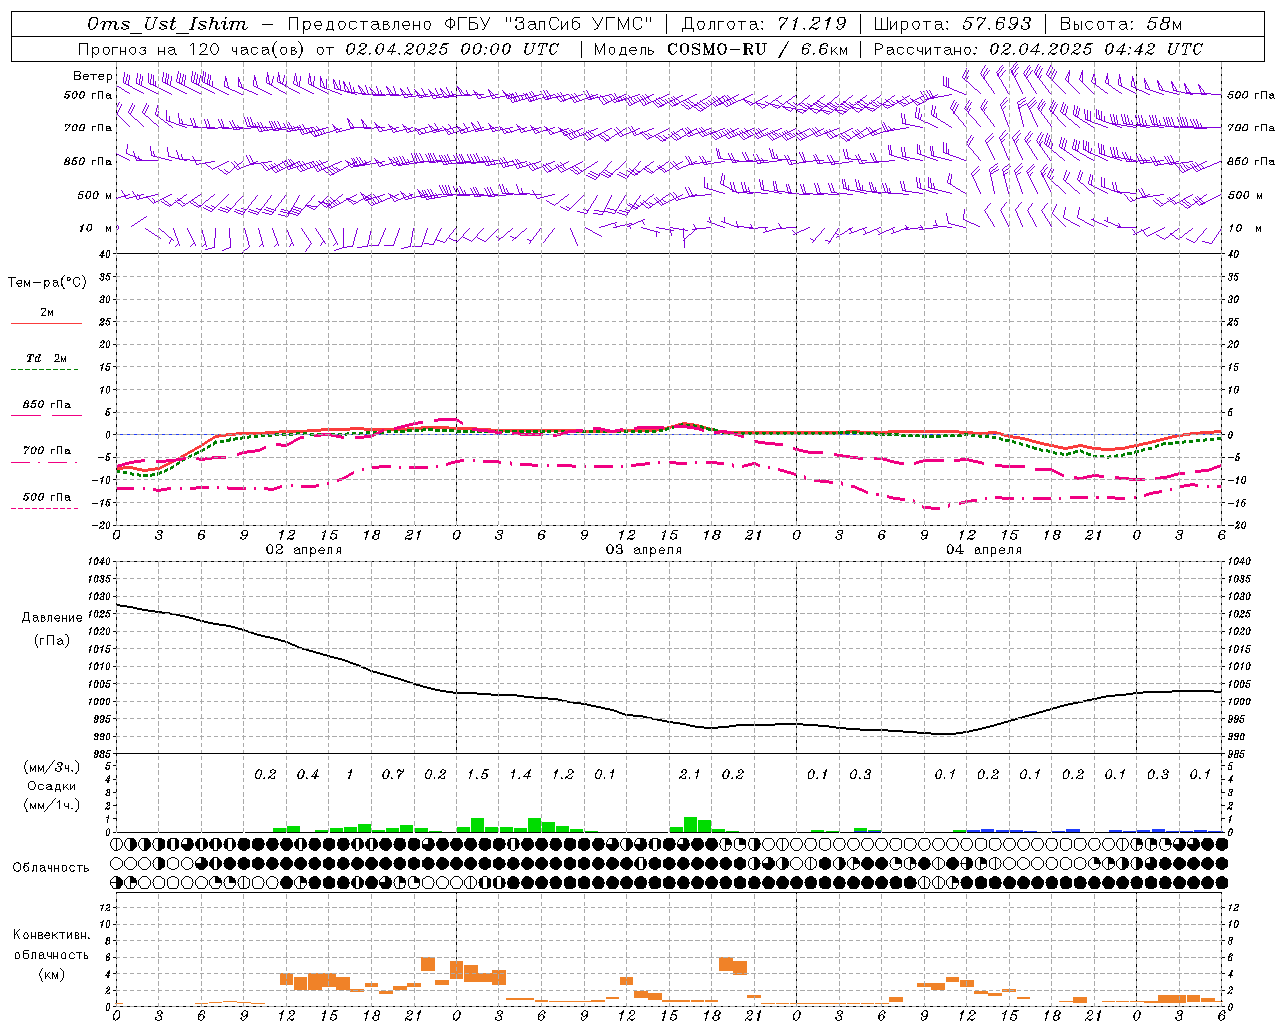Click the precipitation value 2.1
Image resolution: width=1280 pixels, height=1024 pixels.
coord(690,774)
